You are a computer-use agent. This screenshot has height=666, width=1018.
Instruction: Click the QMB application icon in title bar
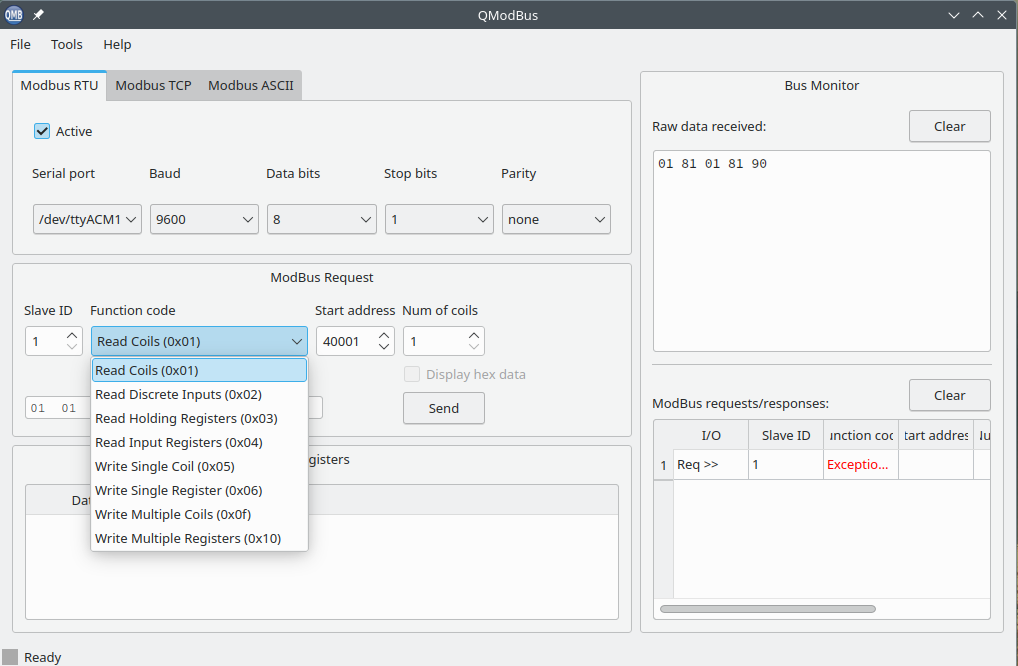tap(14, 14)
